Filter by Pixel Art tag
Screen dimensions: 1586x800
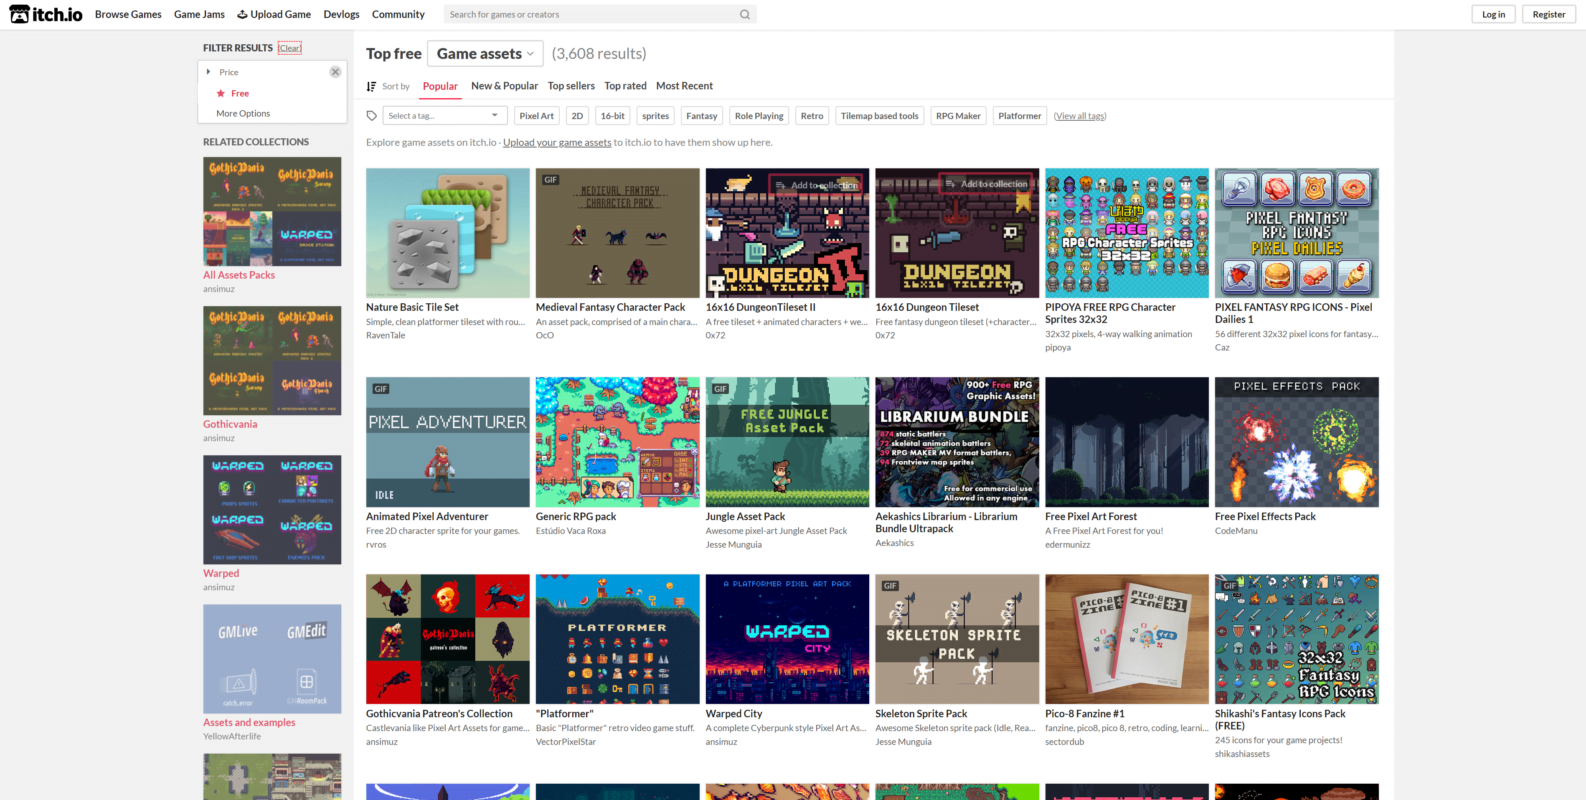click(x=537, y=116)
